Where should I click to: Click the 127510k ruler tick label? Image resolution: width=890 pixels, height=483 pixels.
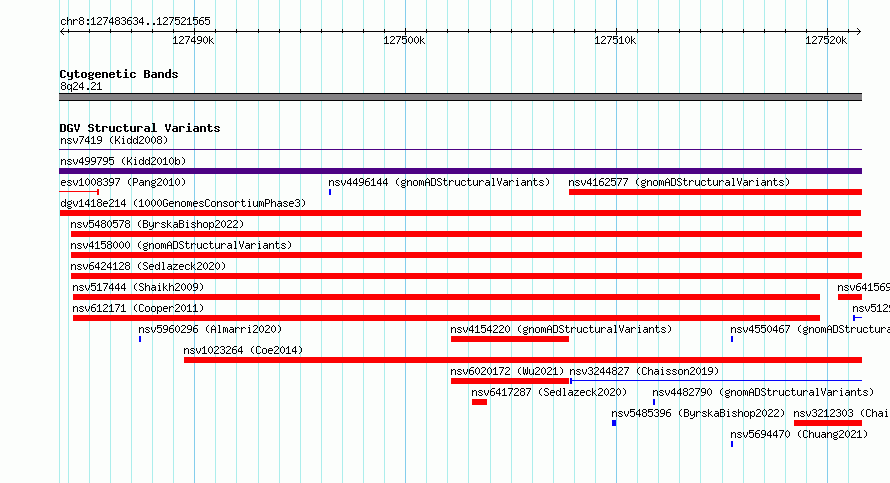pos(615,40)
